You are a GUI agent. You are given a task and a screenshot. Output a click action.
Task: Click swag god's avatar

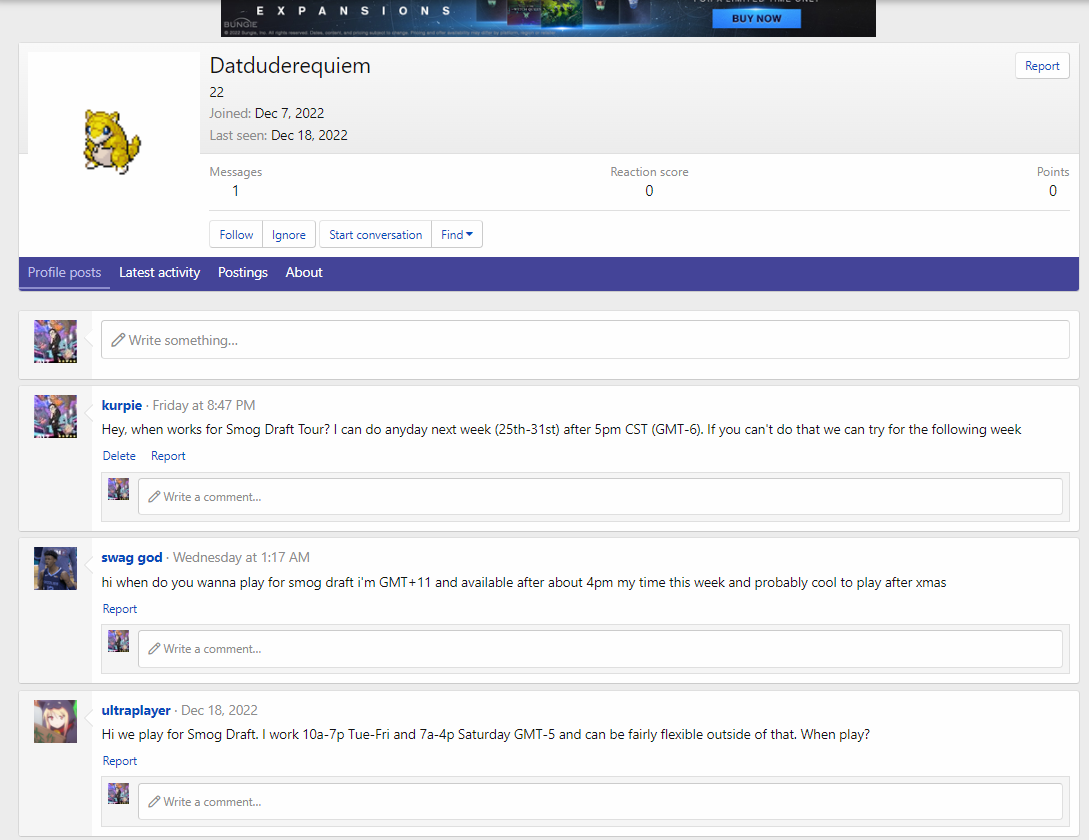56,568
